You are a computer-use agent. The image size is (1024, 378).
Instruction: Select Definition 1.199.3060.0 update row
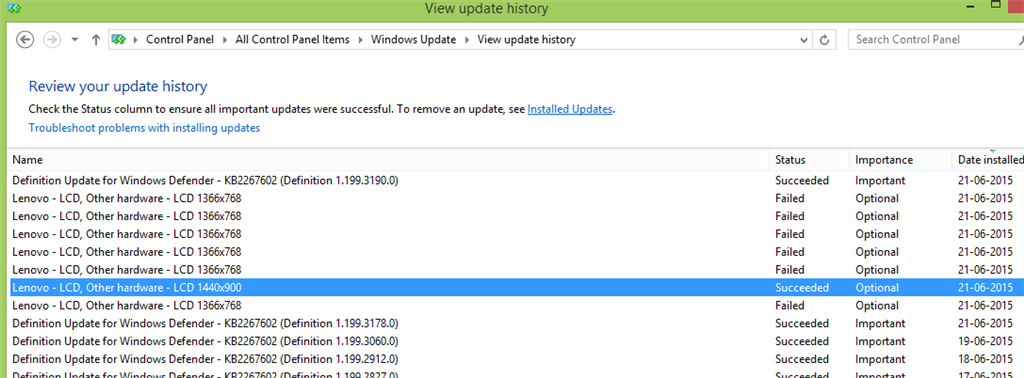pos(516,341)
